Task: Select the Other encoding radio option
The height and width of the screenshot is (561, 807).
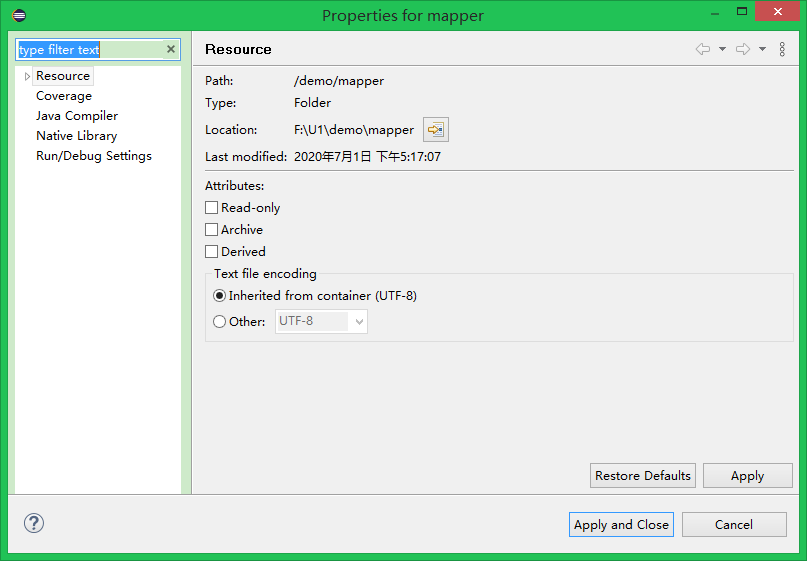Action: (x=220, y=322)
